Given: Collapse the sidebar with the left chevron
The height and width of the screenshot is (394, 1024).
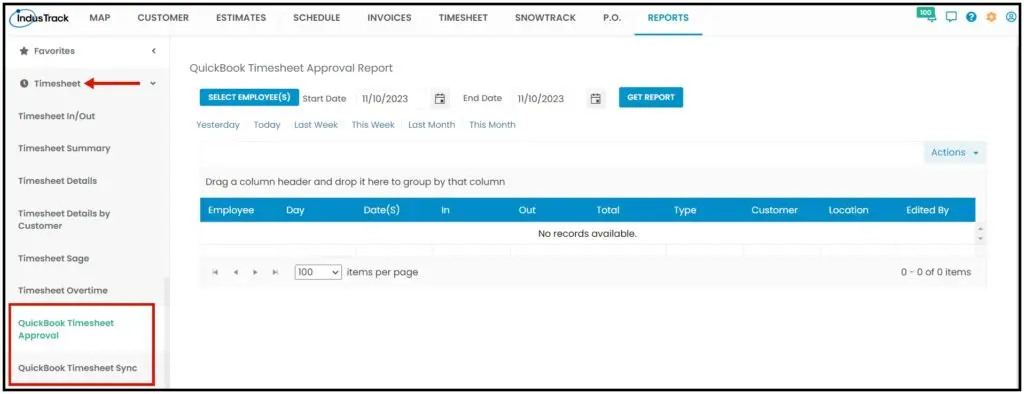Looking at the screenshot, I should [x=153, y=51].
